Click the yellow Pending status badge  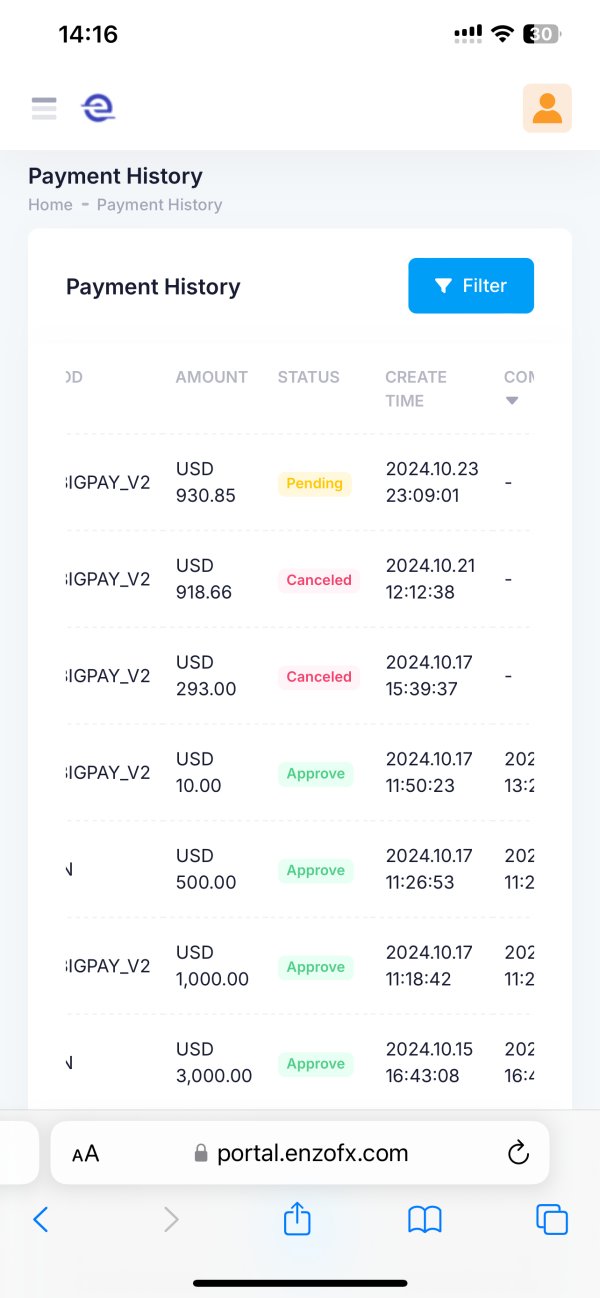[314, 483]
